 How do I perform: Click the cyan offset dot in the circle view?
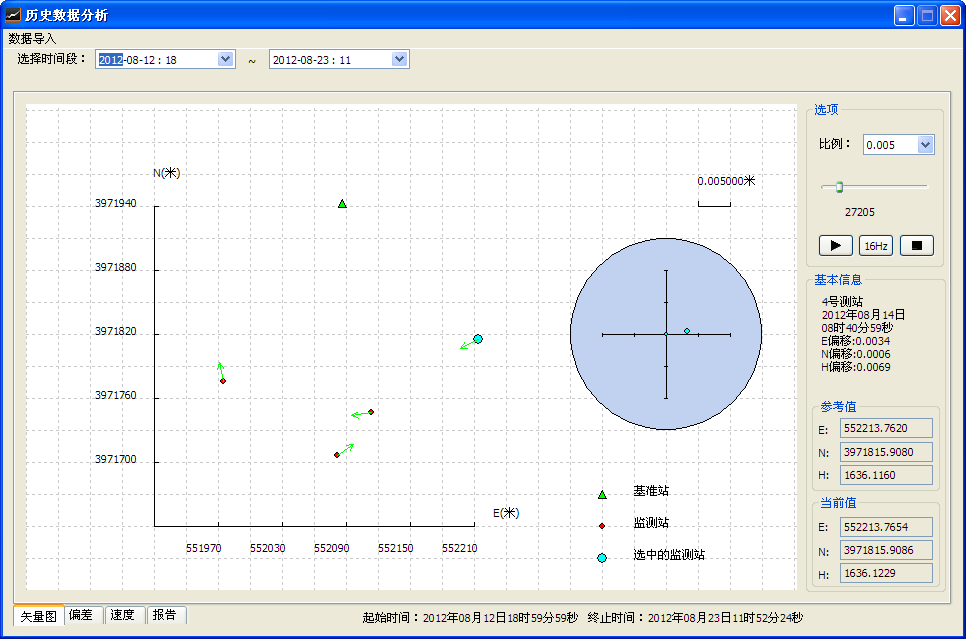pyautogui.click(x=687, y=331)
